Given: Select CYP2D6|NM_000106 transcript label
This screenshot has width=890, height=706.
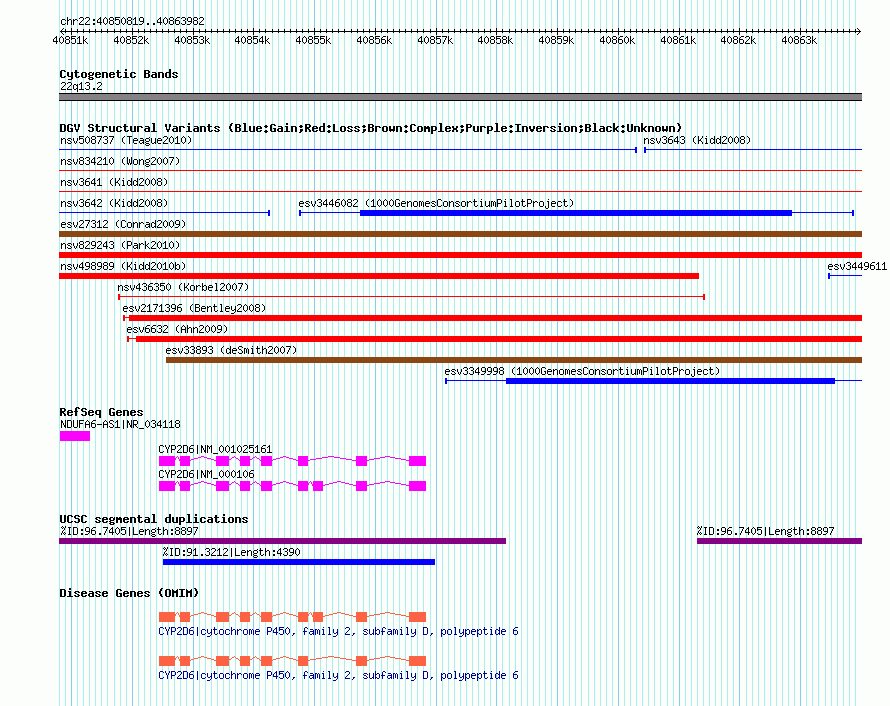Looking at the screenshot, I should click(x=206, y=474).
